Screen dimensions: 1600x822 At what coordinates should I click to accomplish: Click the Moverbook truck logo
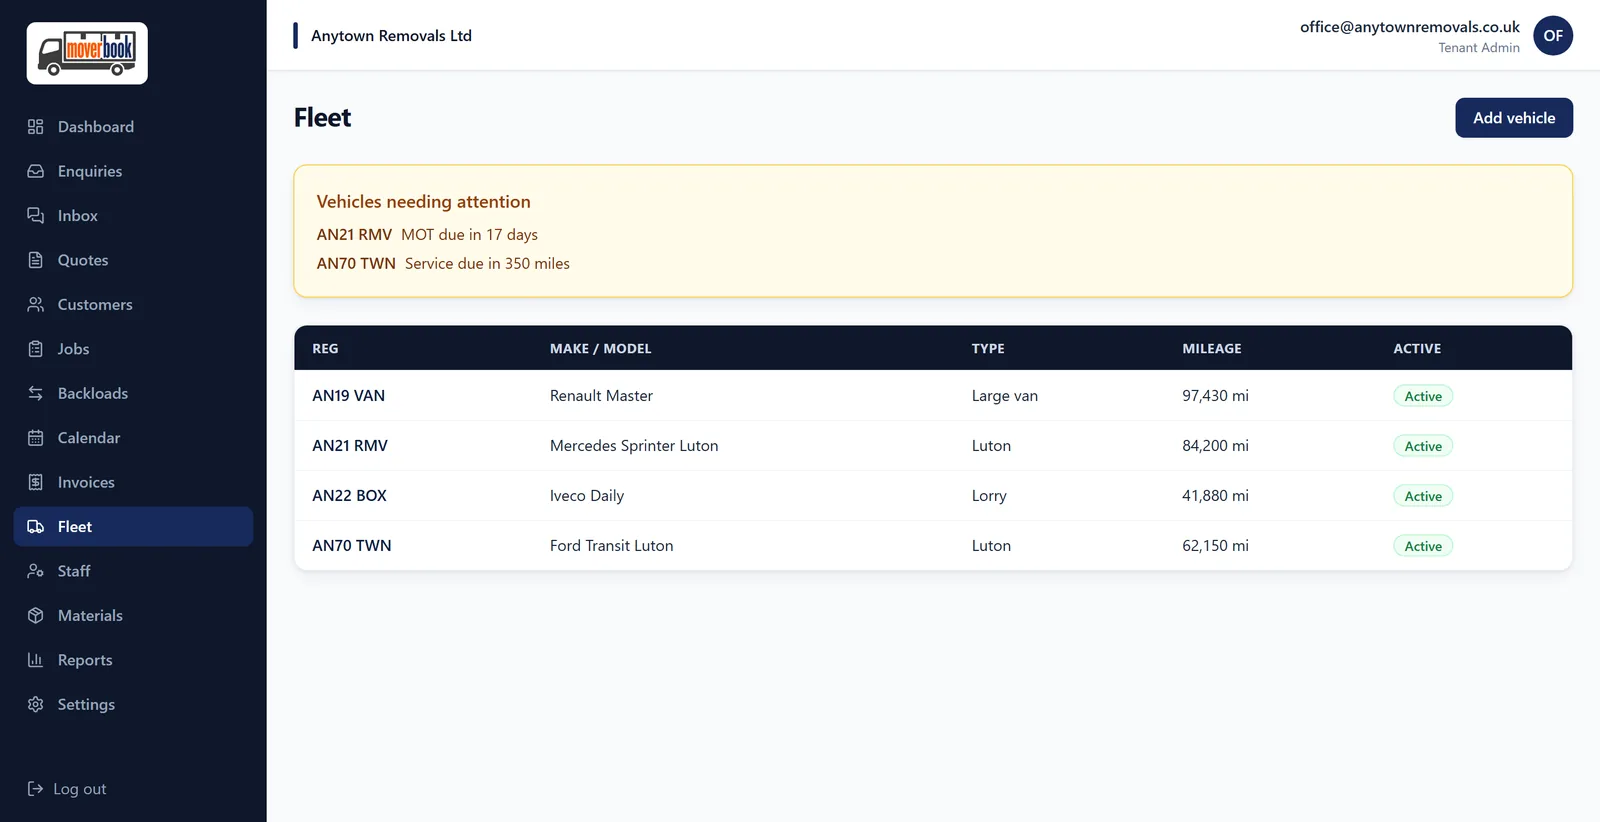click(x=87, y=53)
